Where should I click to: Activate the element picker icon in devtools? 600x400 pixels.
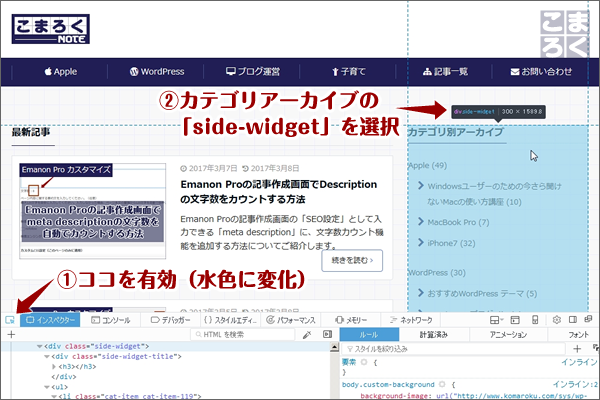coord(10,320)
